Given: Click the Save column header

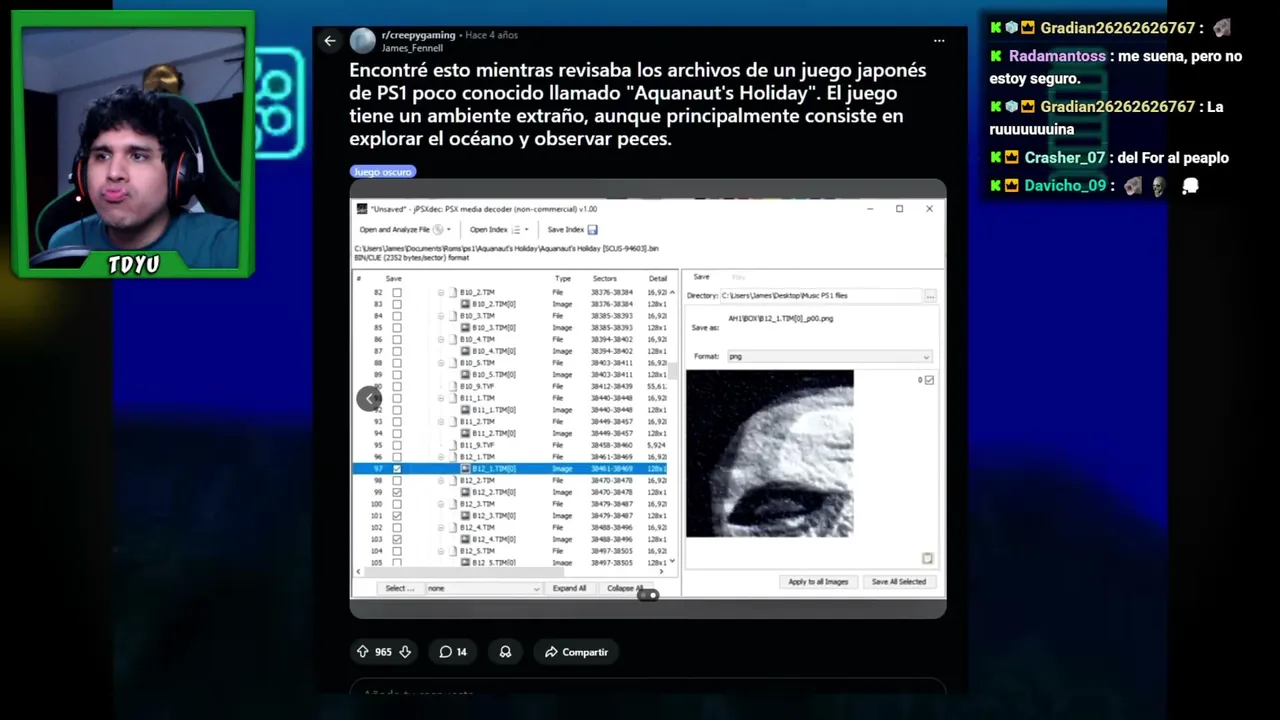Looking at the screenshot, I should pyautogui.click(x=394, y=279).
